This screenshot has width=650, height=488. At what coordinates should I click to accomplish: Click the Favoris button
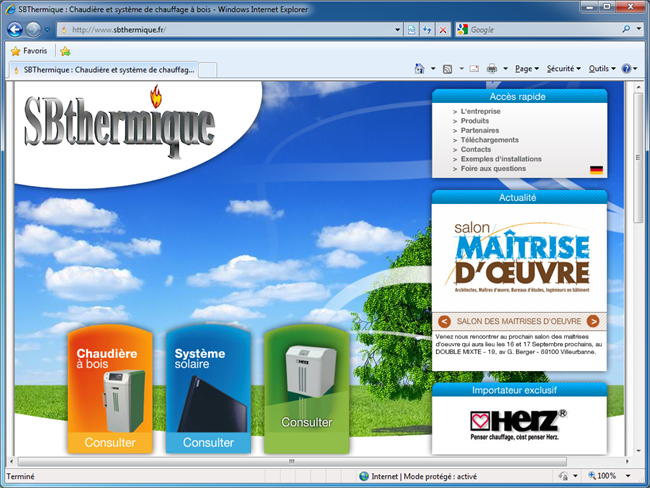pyautogui.click(x=28, y=50)
